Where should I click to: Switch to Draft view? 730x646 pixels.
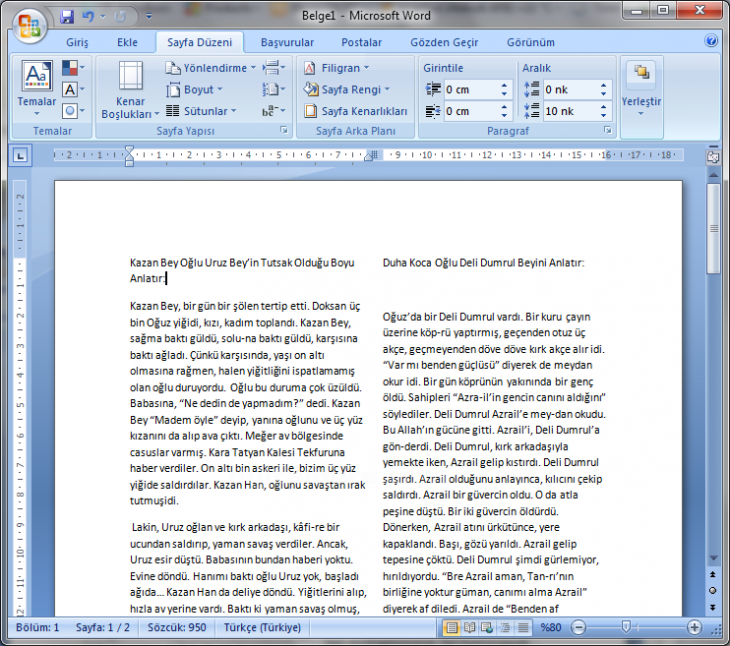[523, 628]
